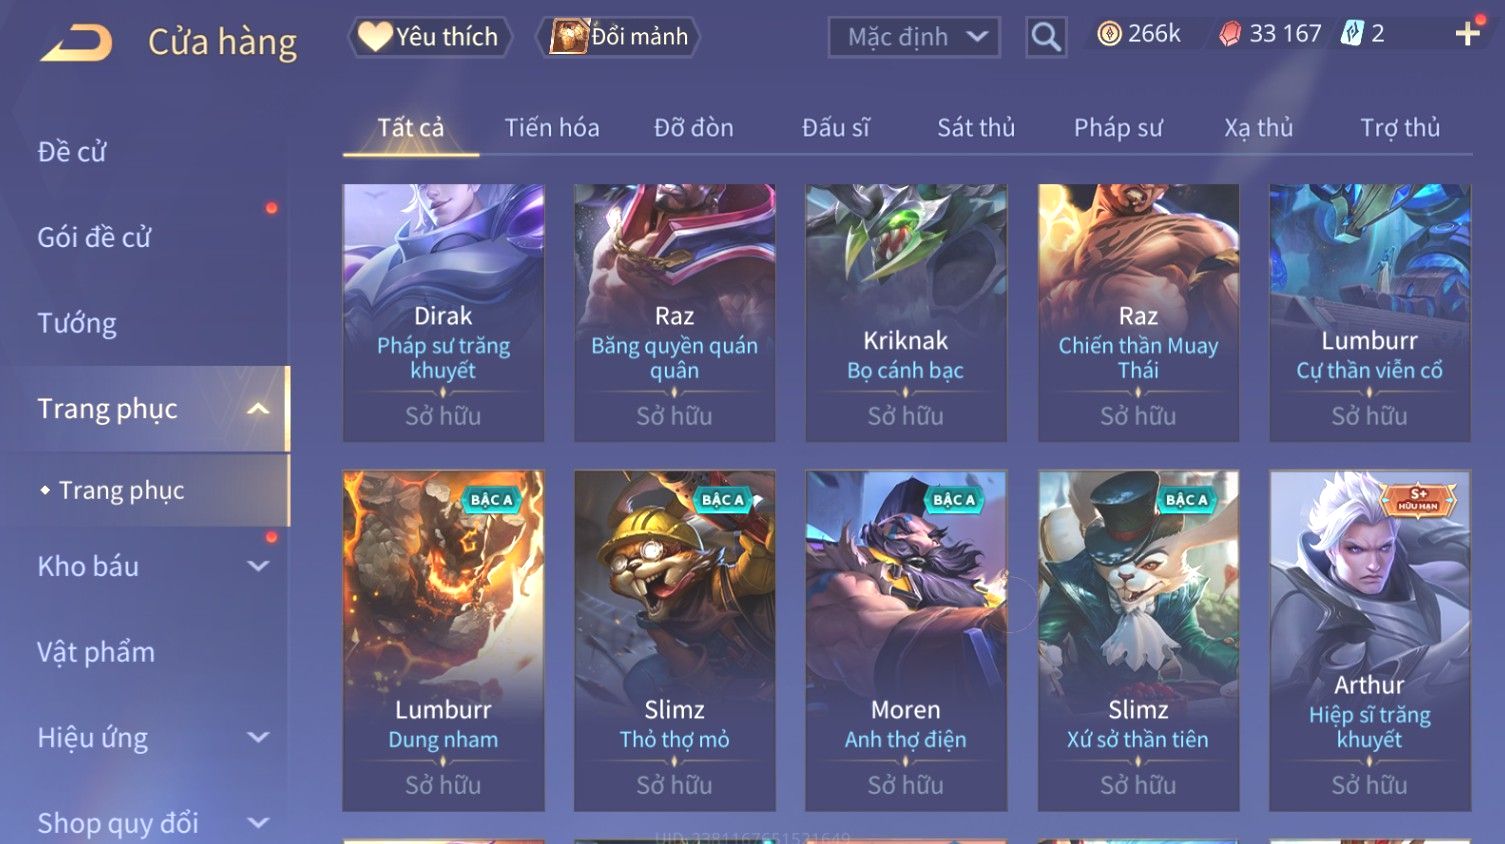Expand Shop quy đổi section
This screenshot has width=1505, height=844.
tap(258, 823)
